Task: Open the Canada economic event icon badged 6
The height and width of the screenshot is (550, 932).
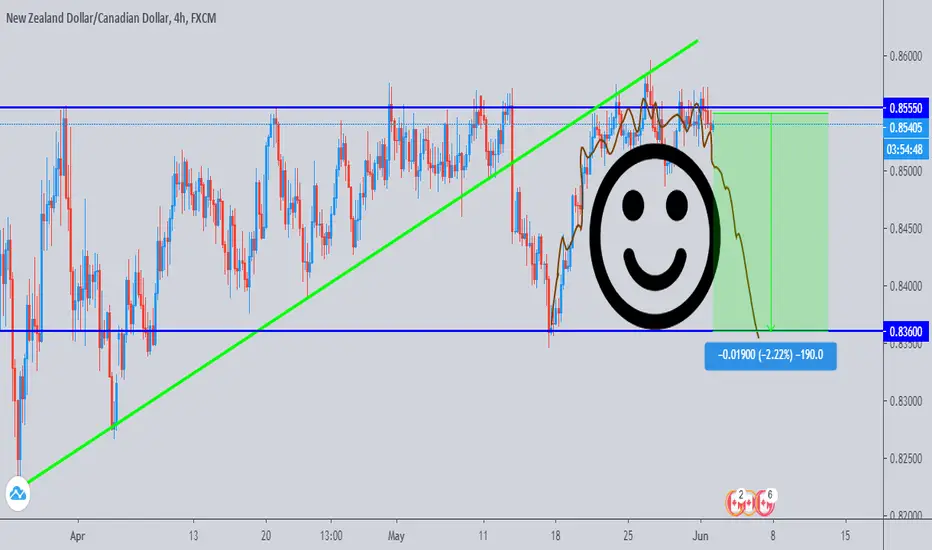Action: [765, 503]
